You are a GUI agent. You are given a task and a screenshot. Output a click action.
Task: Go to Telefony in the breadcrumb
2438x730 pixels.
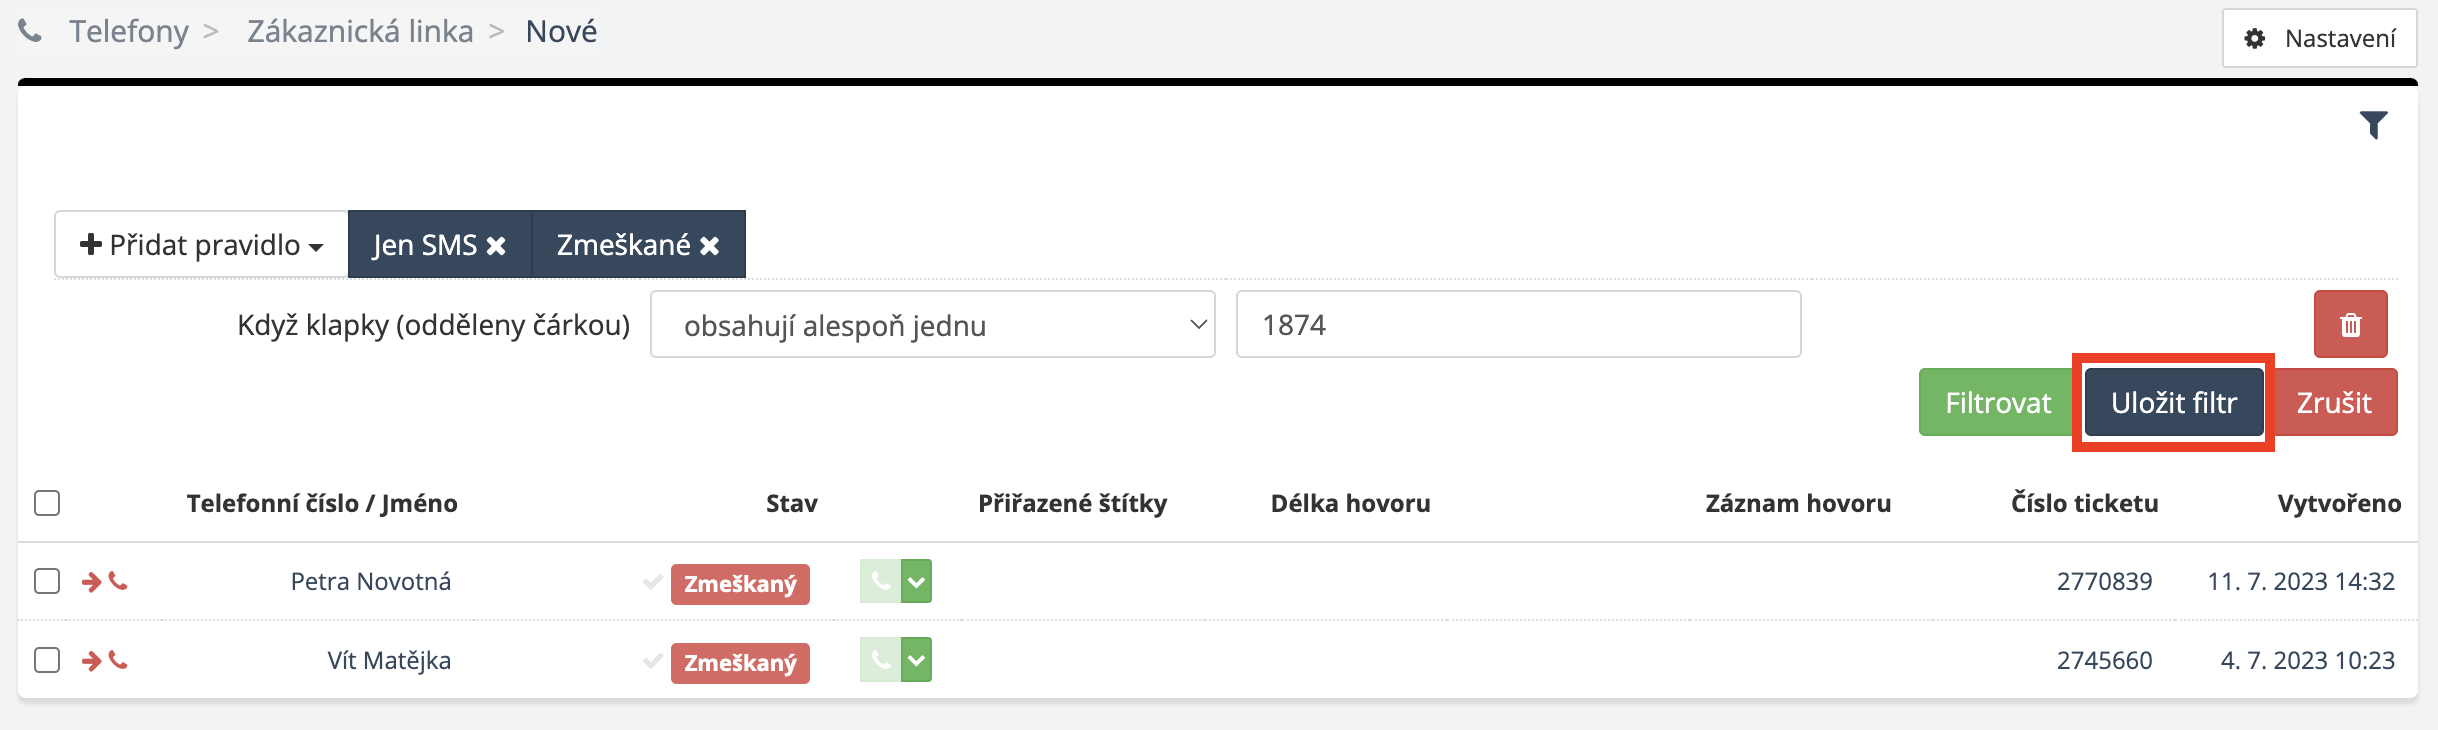[128, 32]
